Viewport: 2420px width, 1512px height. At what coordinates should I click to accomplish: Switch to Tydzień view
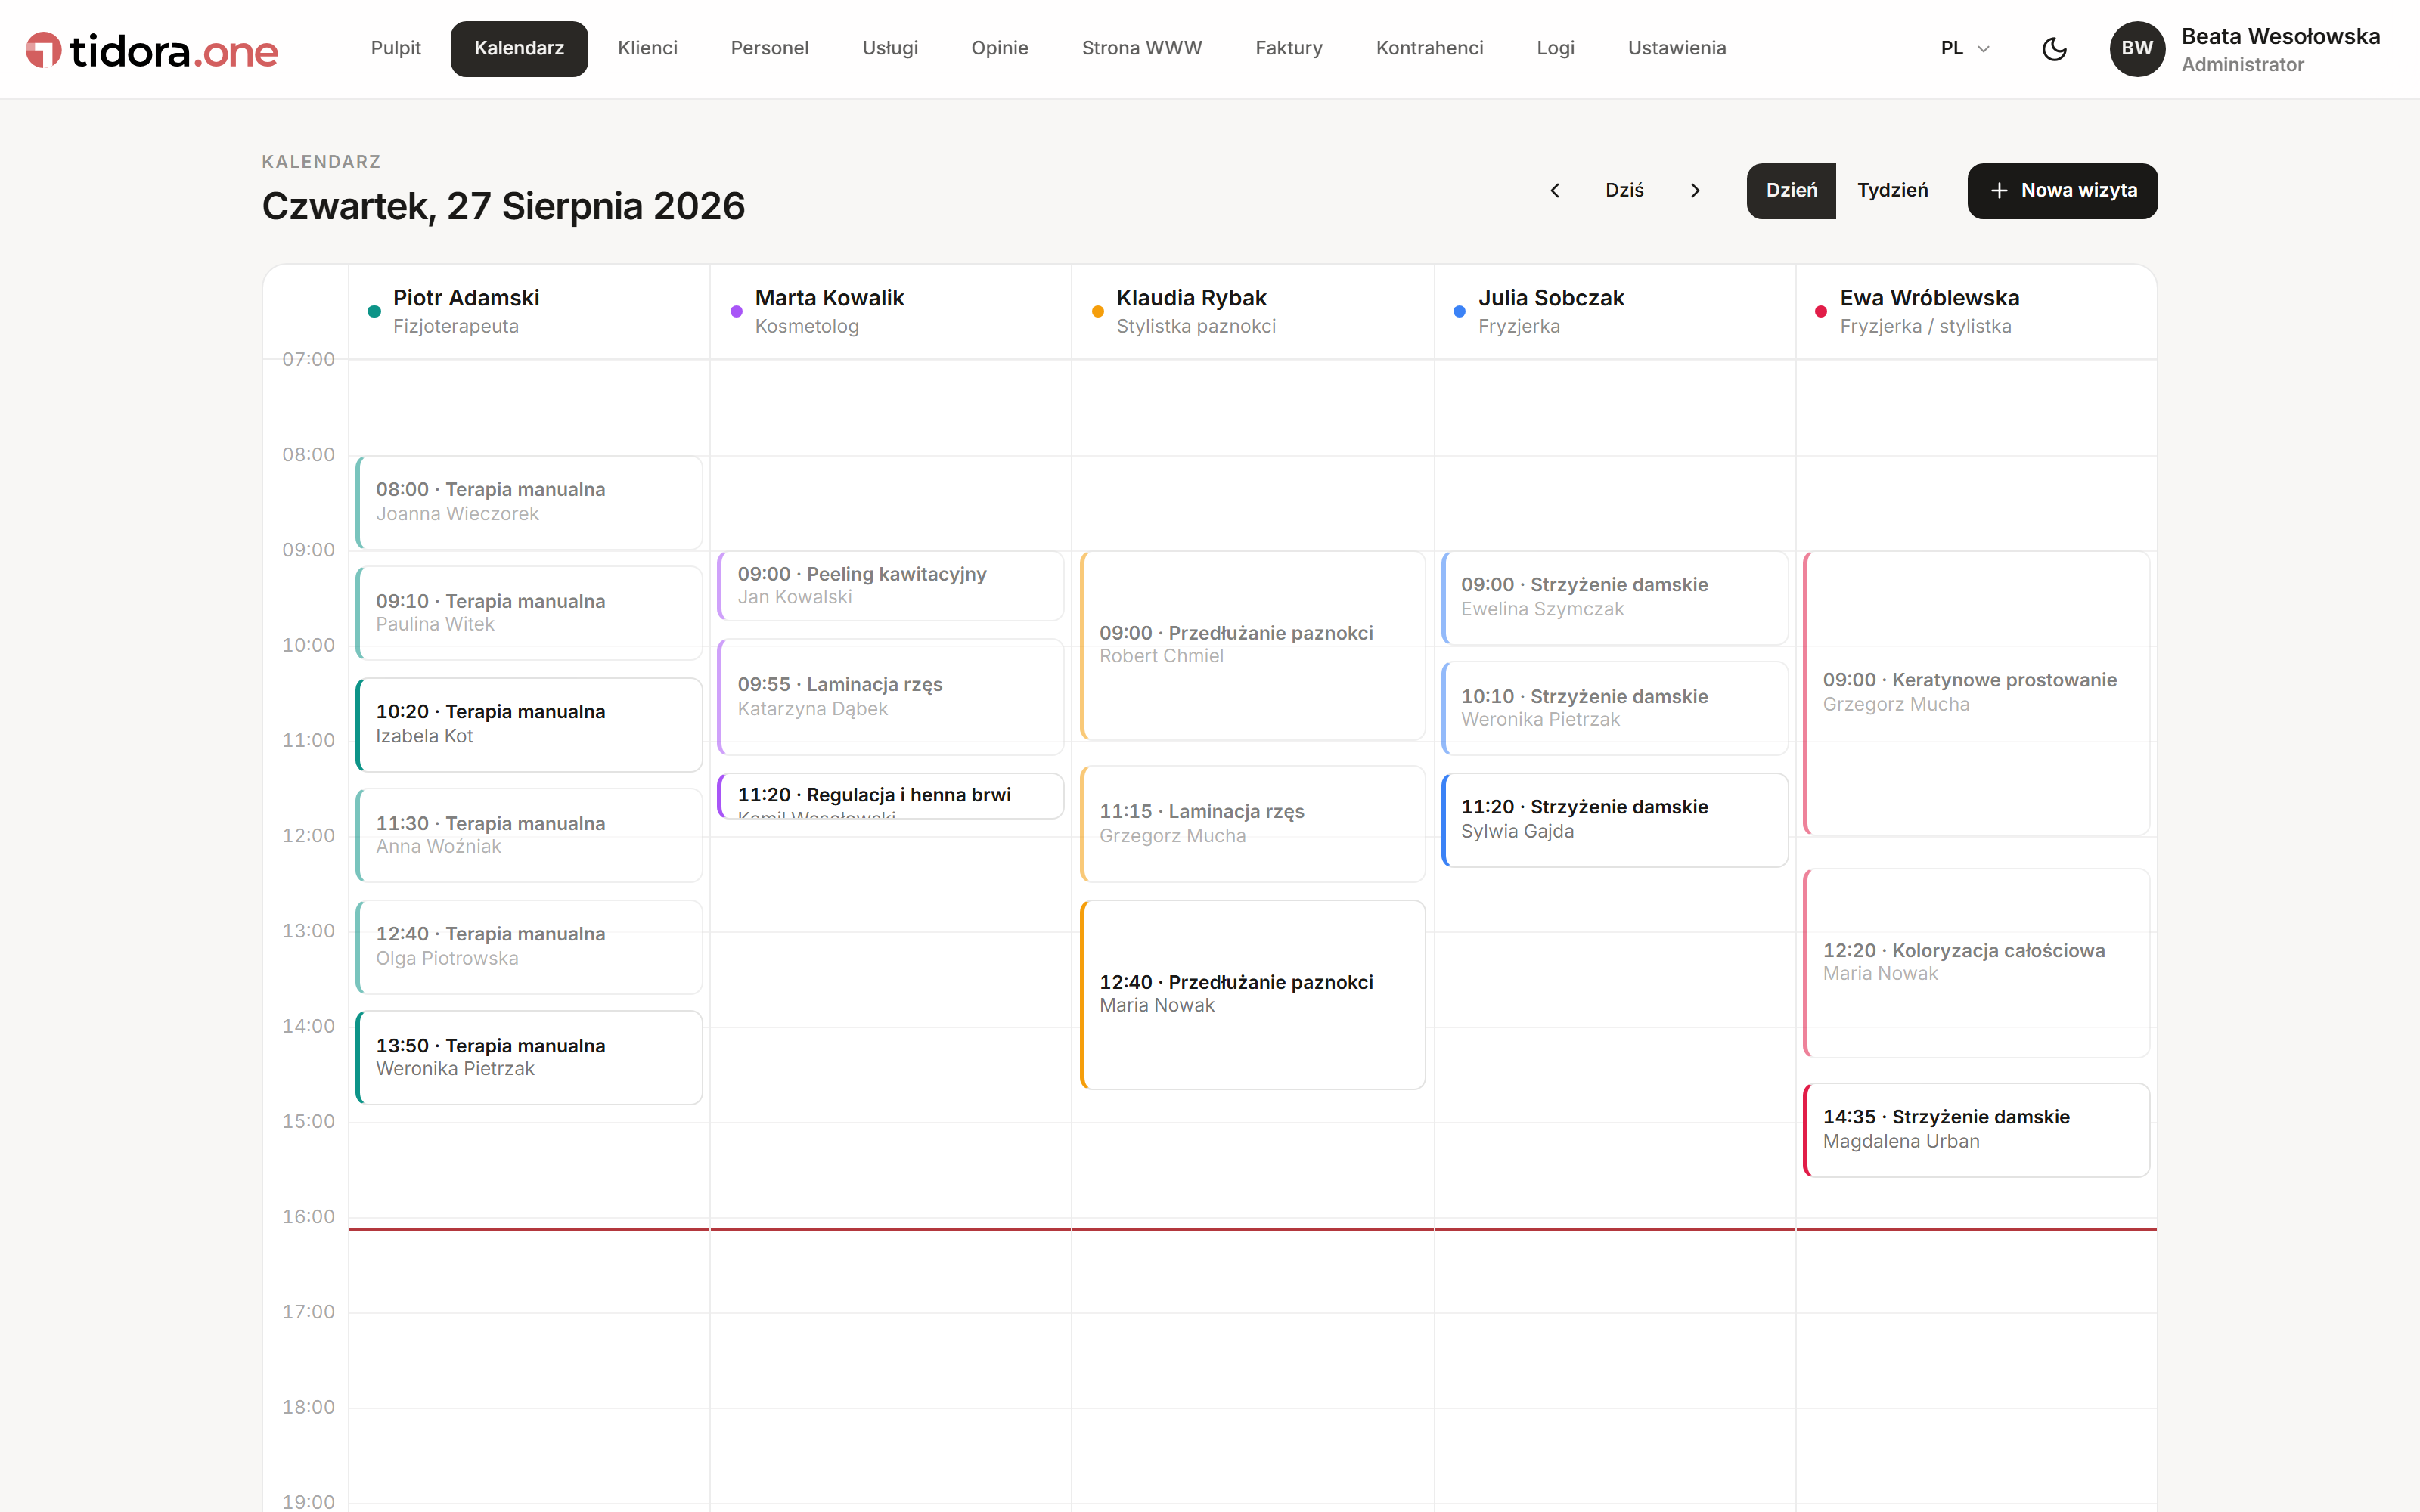tap(1892, 190)
